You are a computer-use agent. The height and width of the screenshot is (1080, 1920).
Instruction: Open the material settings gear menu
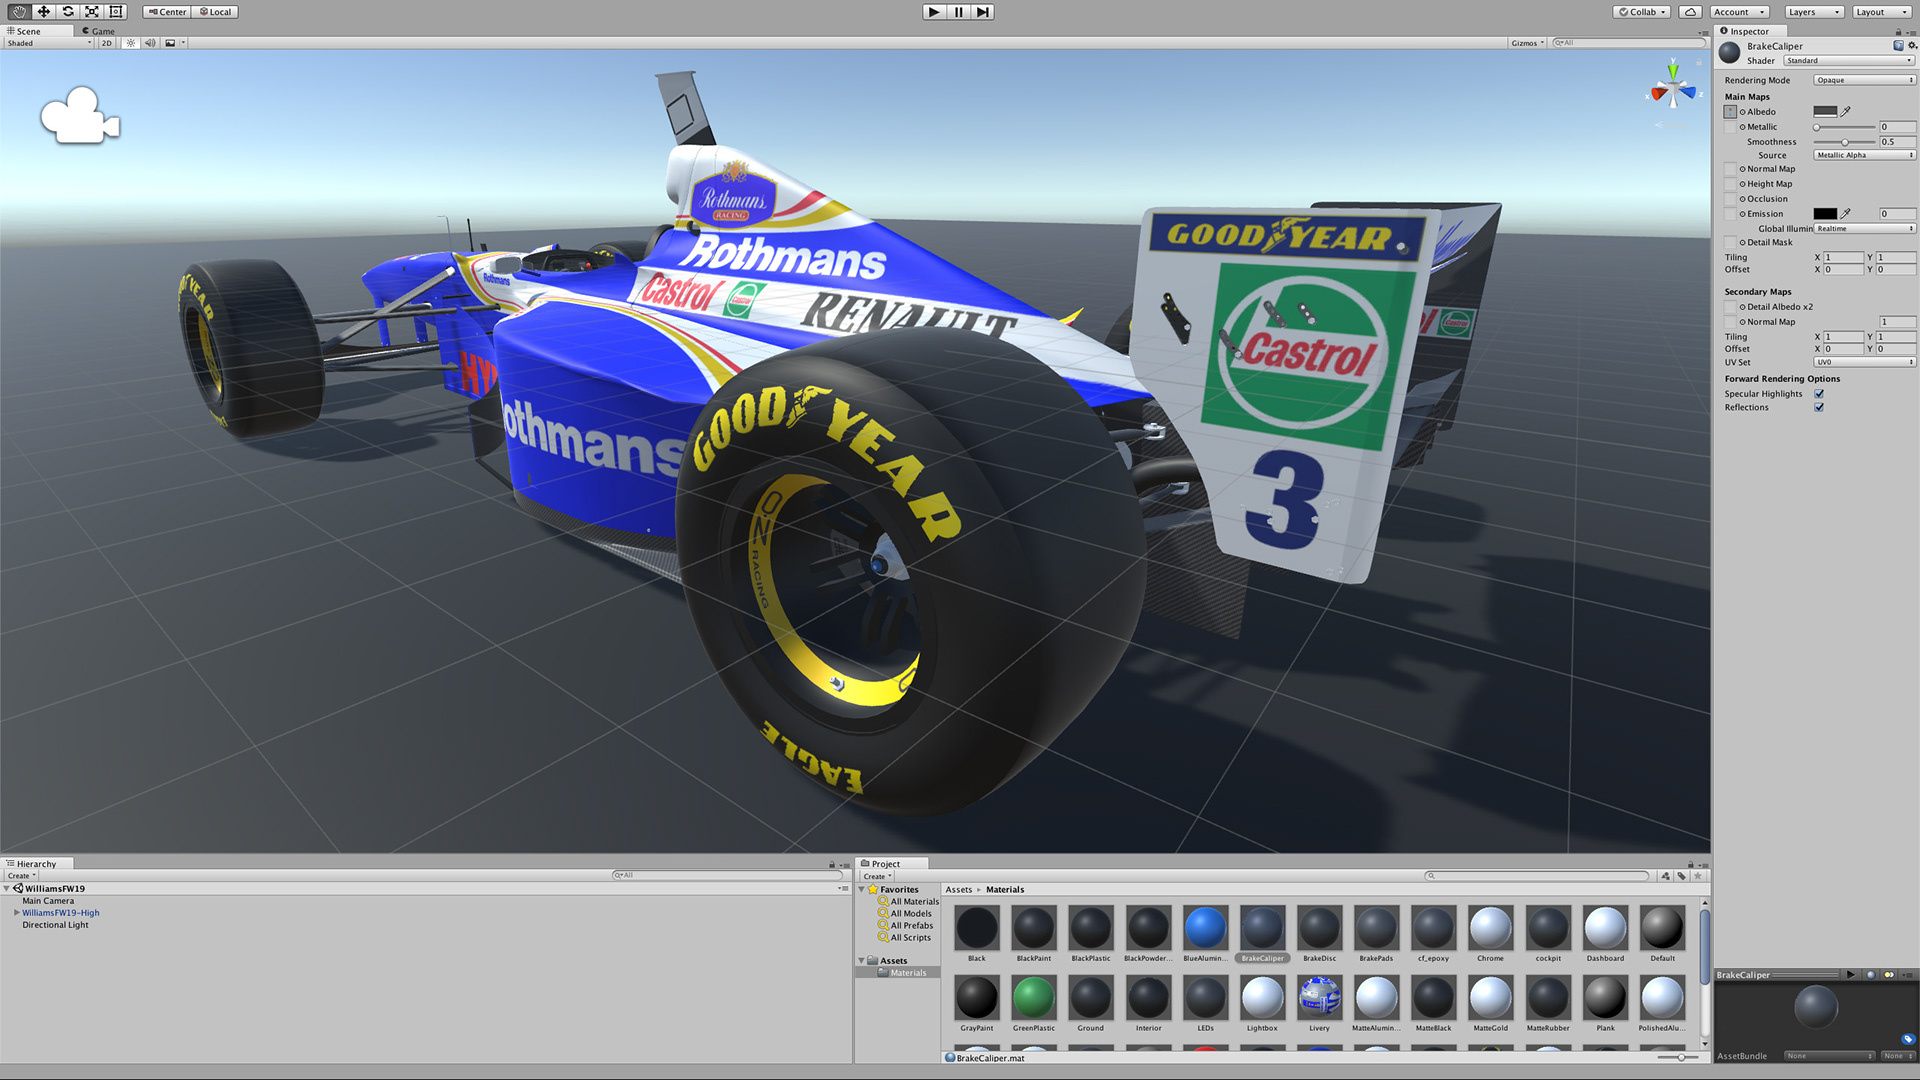tap(1912, 46)
